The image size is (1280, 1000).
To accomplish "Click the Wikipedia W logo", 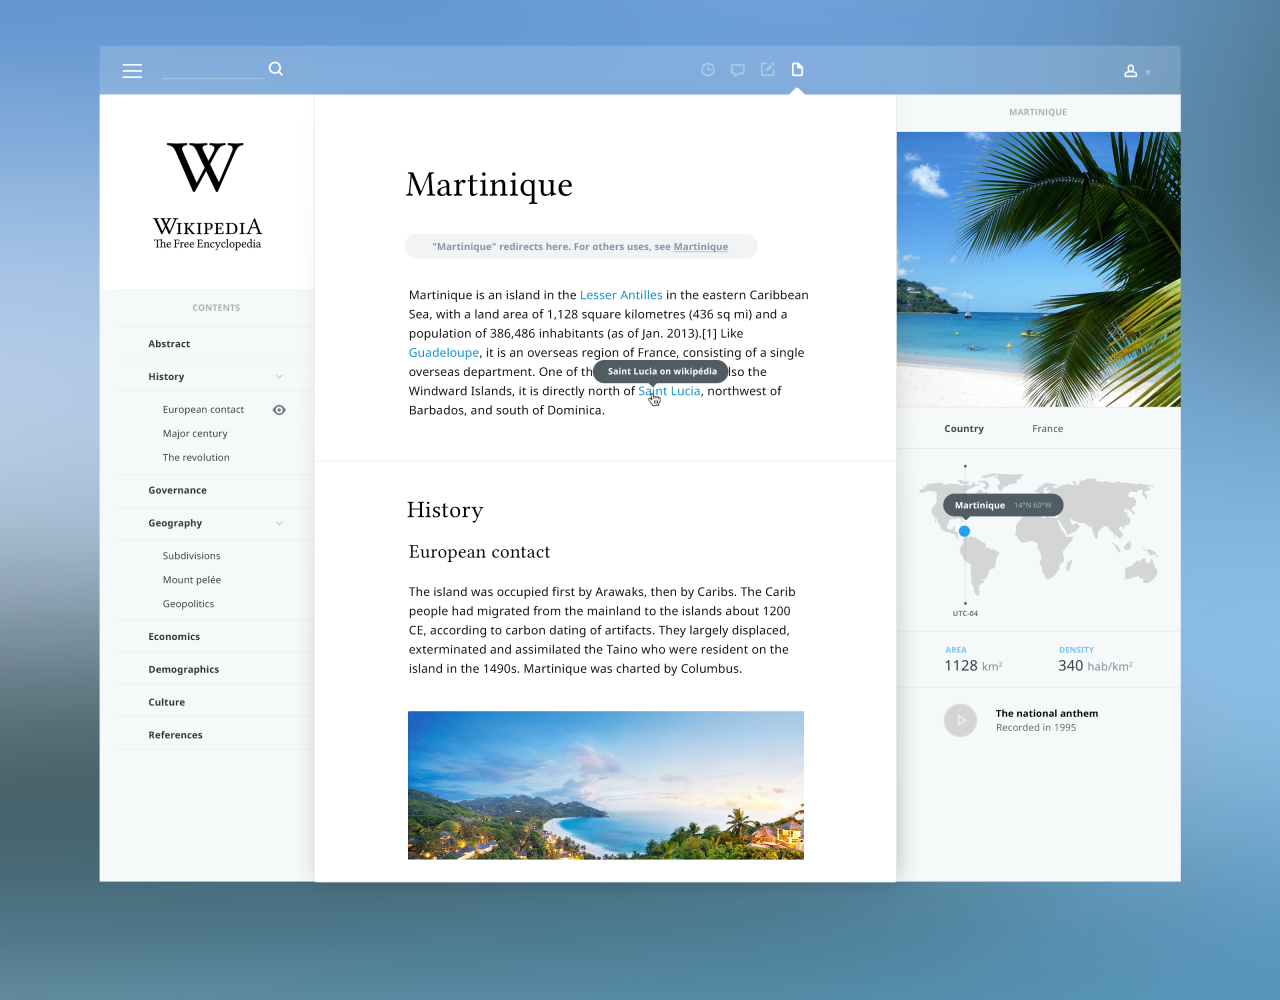I will pyautogui.click(x=206, y=167).
